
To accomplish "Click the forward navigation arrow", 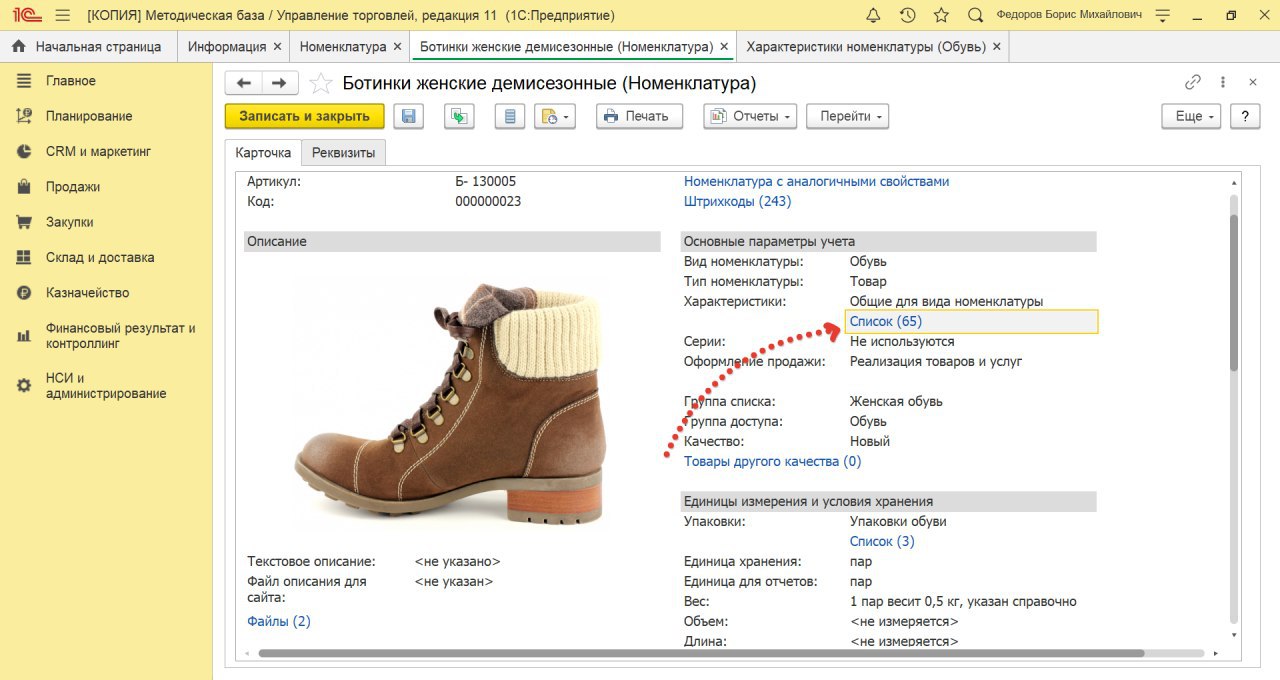I will (279, 83).
